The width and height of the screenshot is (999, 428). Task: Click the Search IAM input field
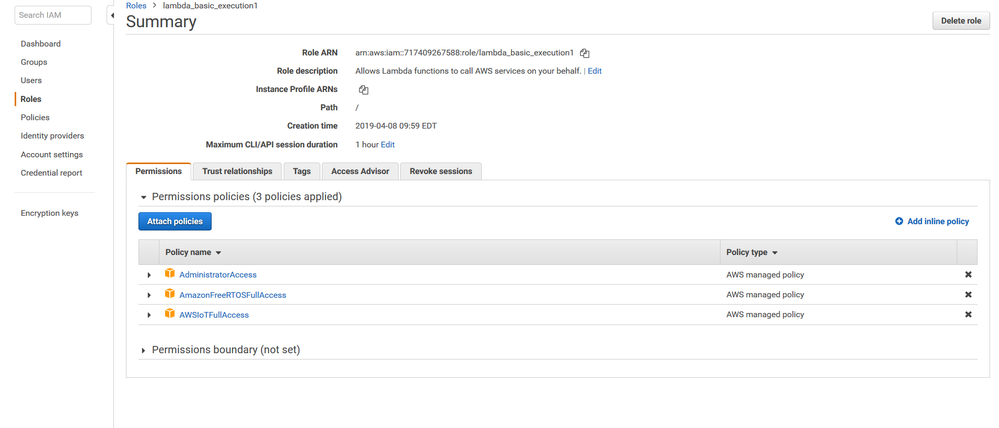pos(54,15)
